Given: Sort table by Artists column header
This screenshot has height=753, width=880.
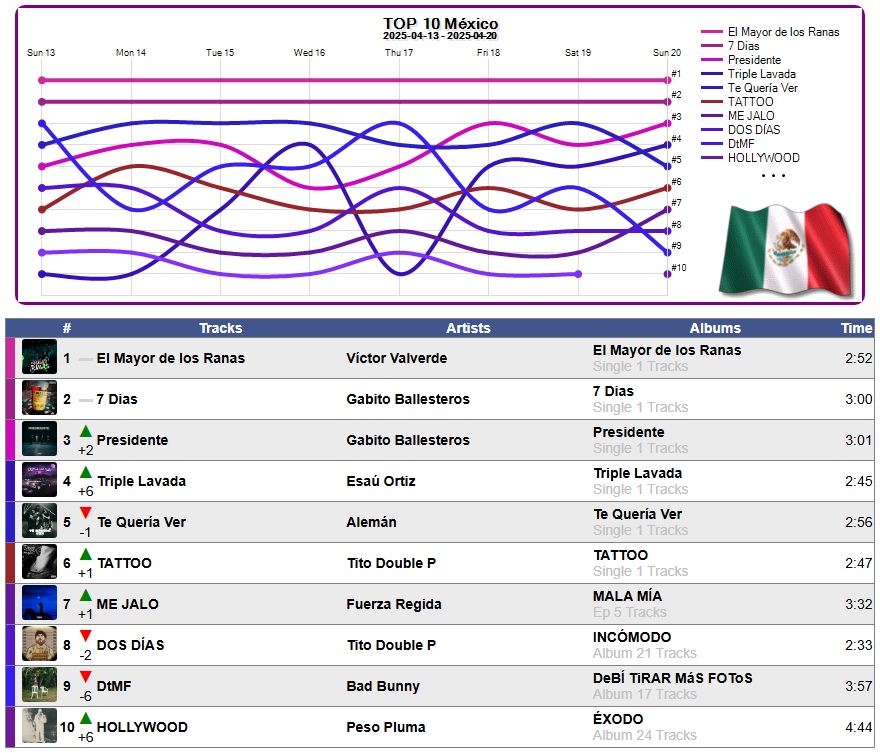Looking at the screenshot, I should pos(468,328).
